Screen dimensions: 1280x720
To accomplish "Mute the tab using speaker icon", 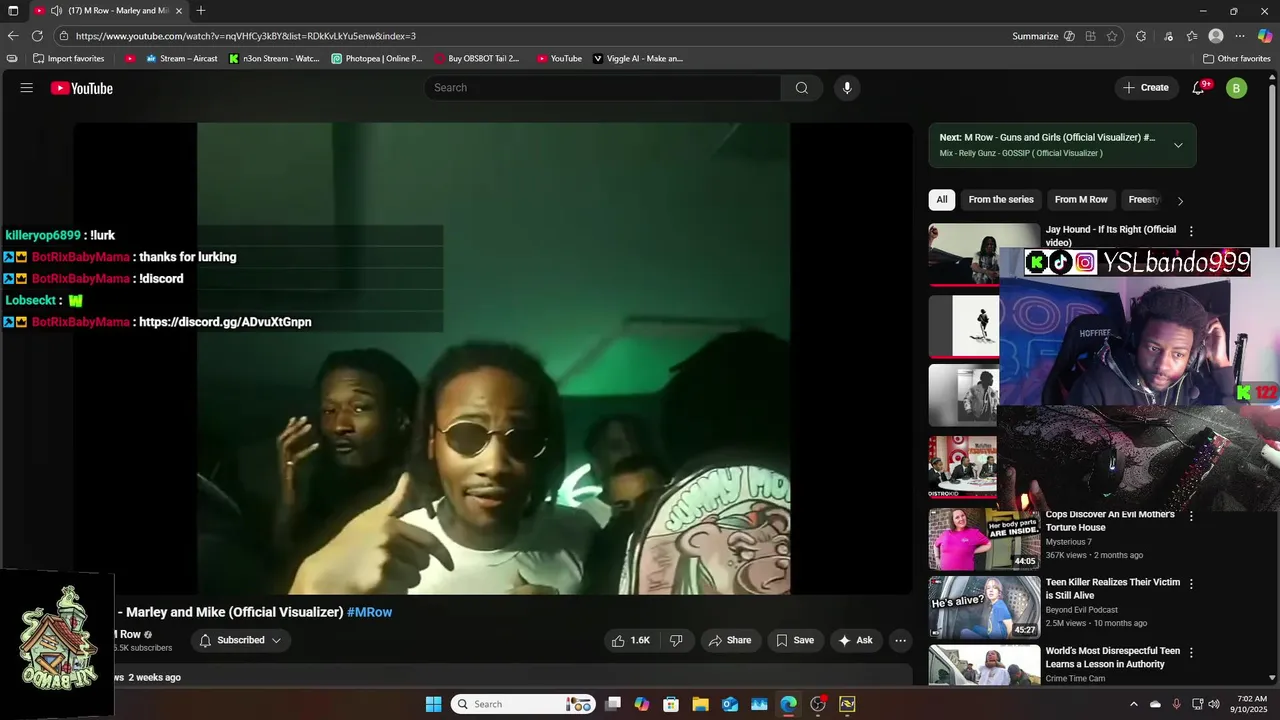I will [x=56, y=11].
